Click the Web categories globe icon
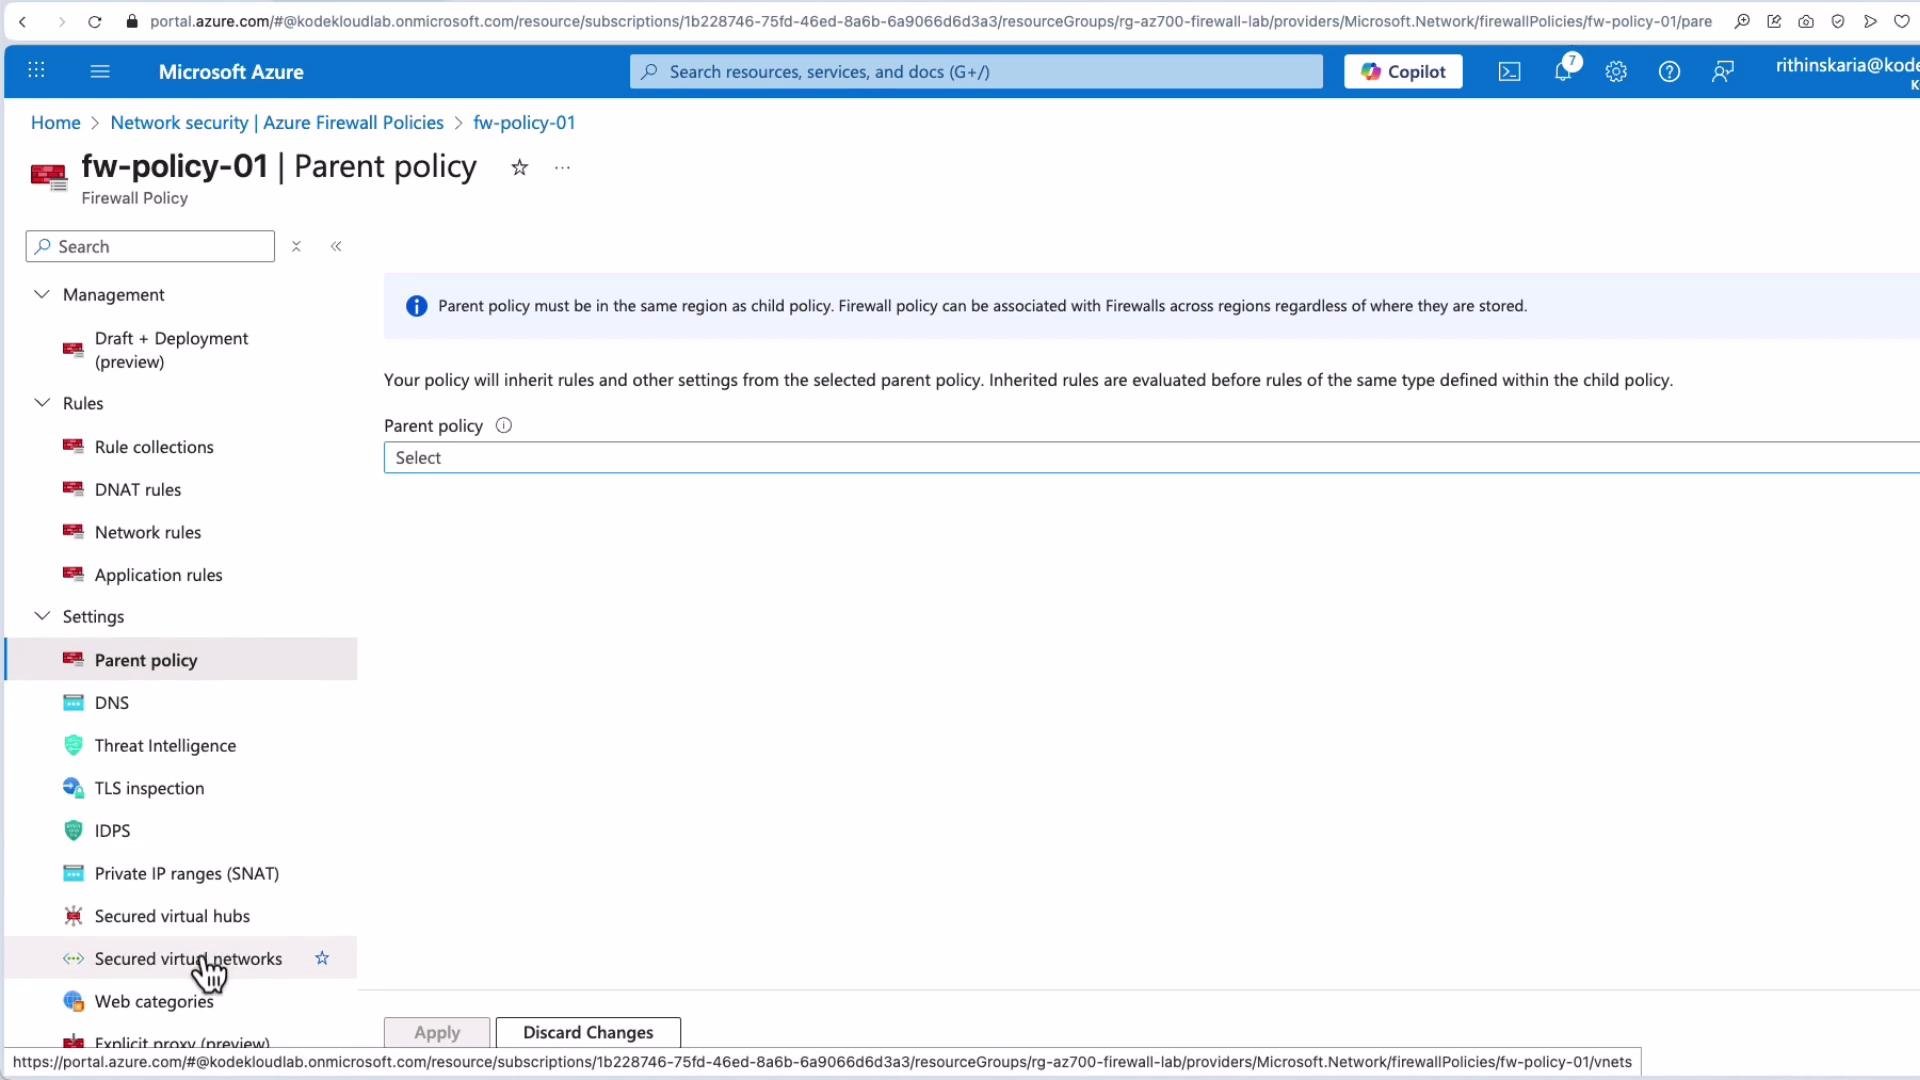 click(x=73, y=1002)
